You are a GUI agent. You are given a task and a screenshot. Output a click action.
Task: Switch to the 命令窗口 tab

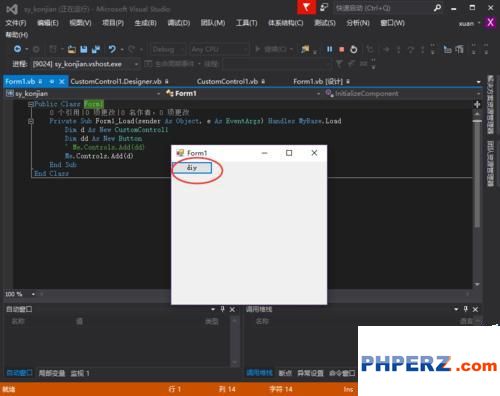click(342, 373)
